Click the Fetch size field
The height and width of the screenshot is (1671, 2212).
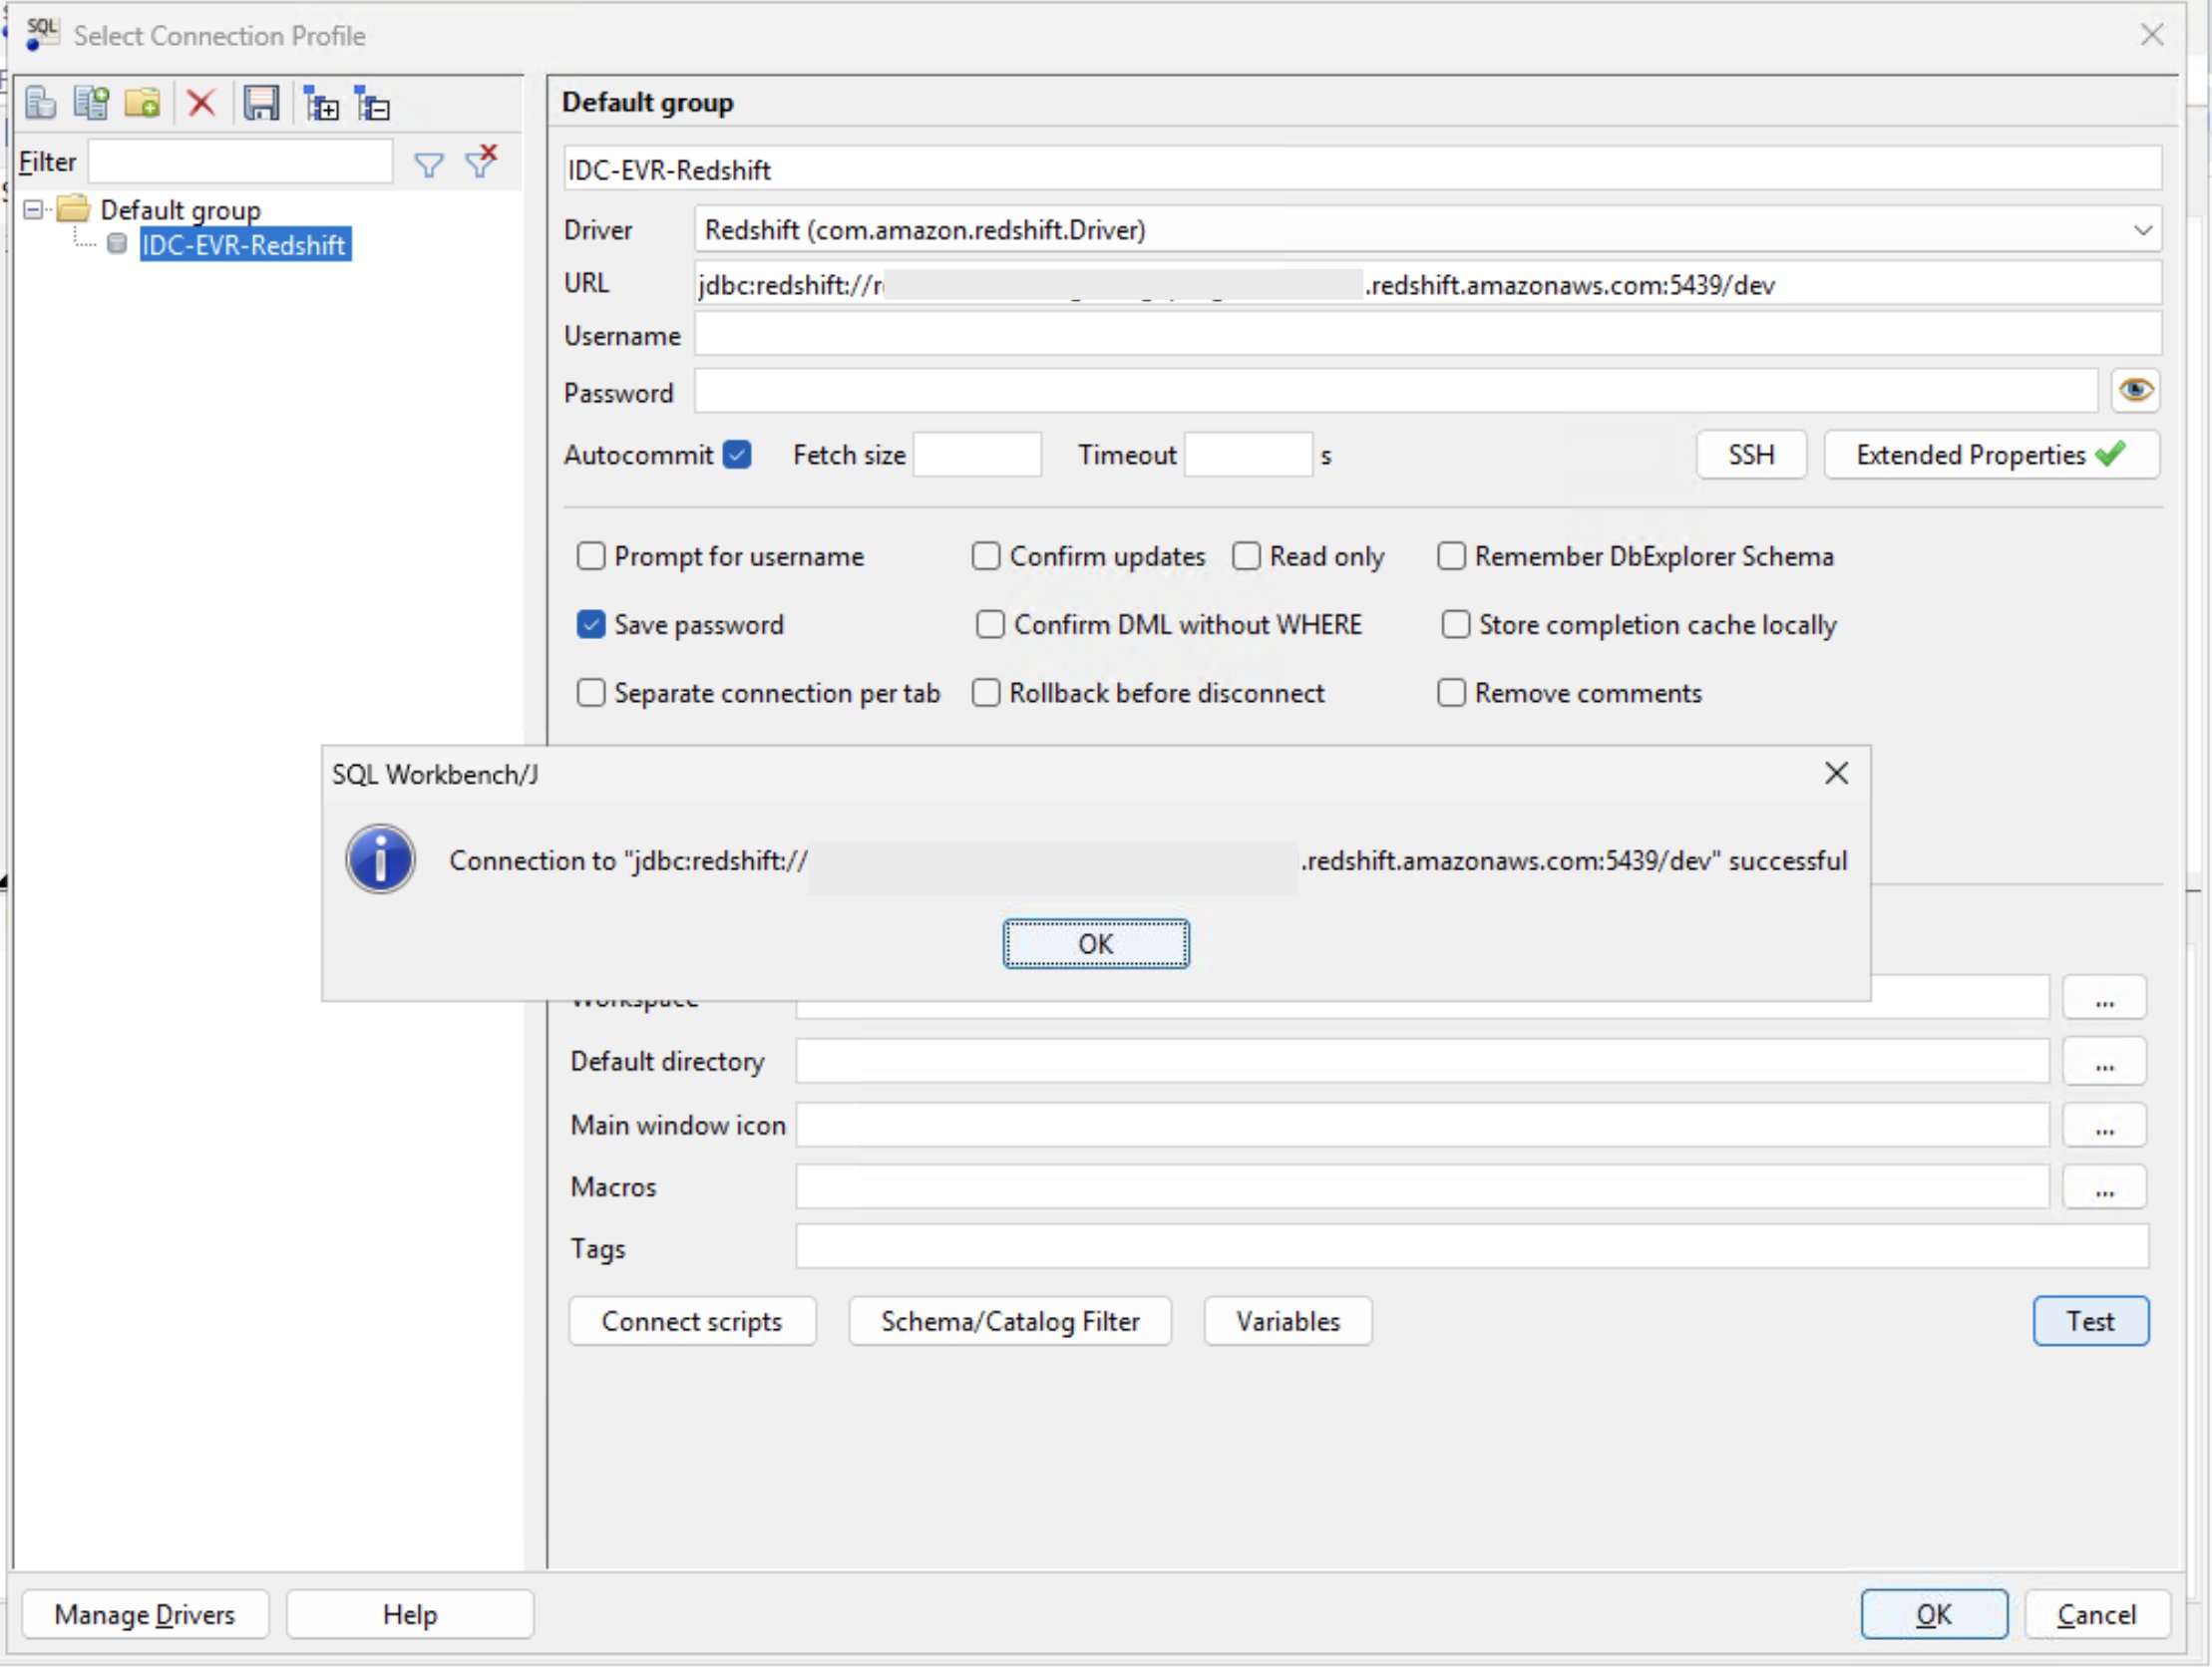tap(977, 455)
